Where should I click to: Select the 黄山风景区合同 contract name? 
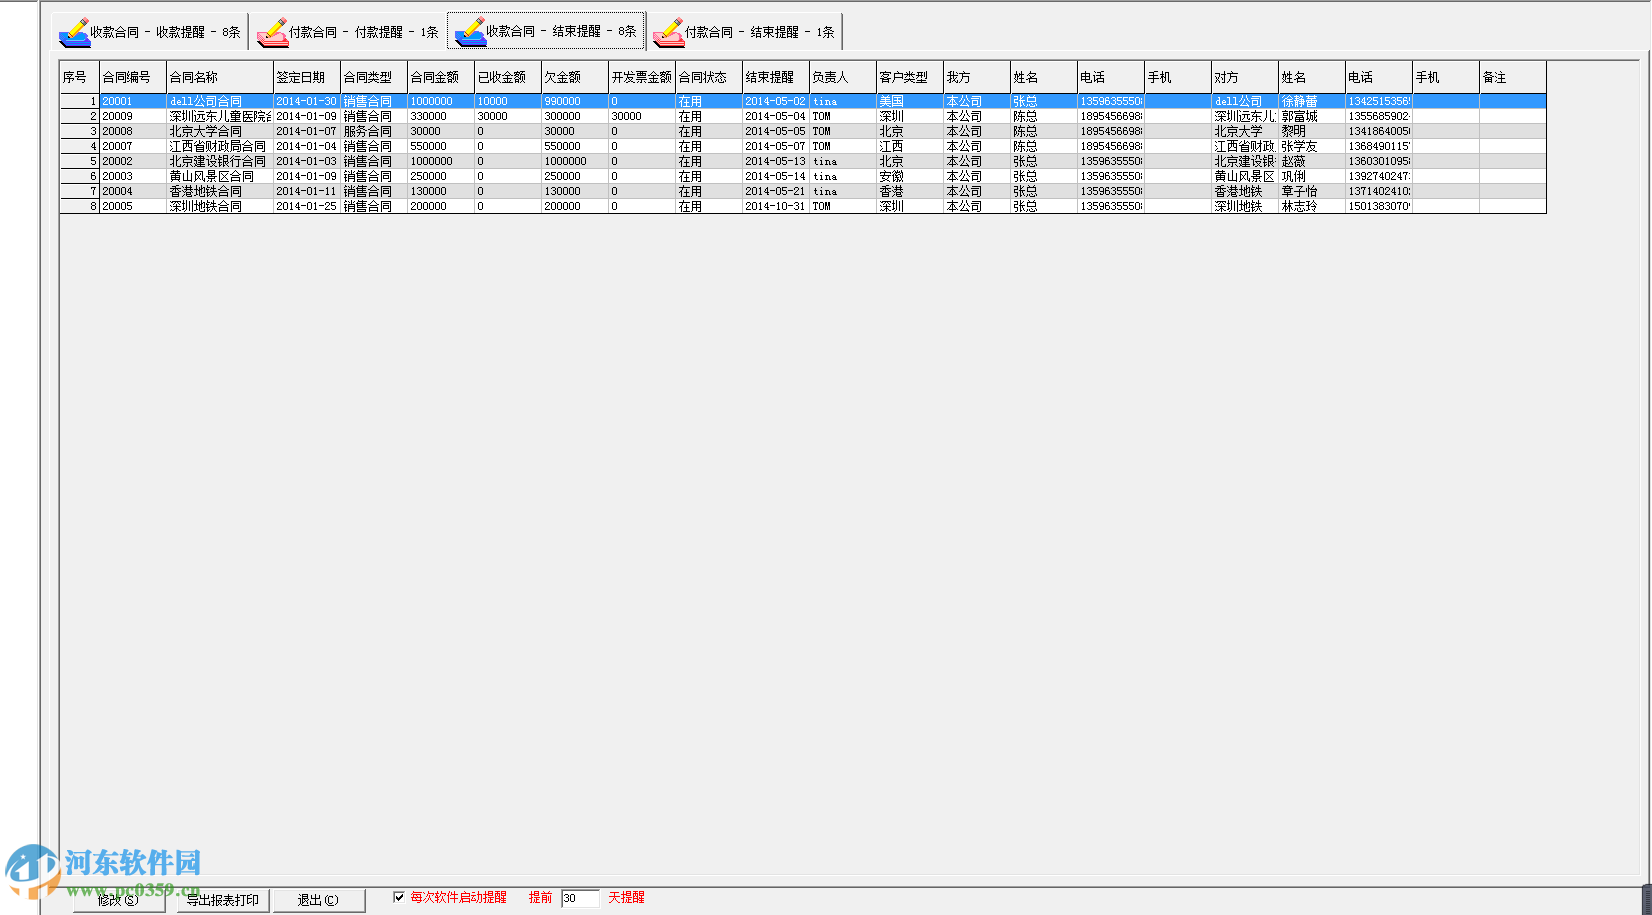pos(220,176)
